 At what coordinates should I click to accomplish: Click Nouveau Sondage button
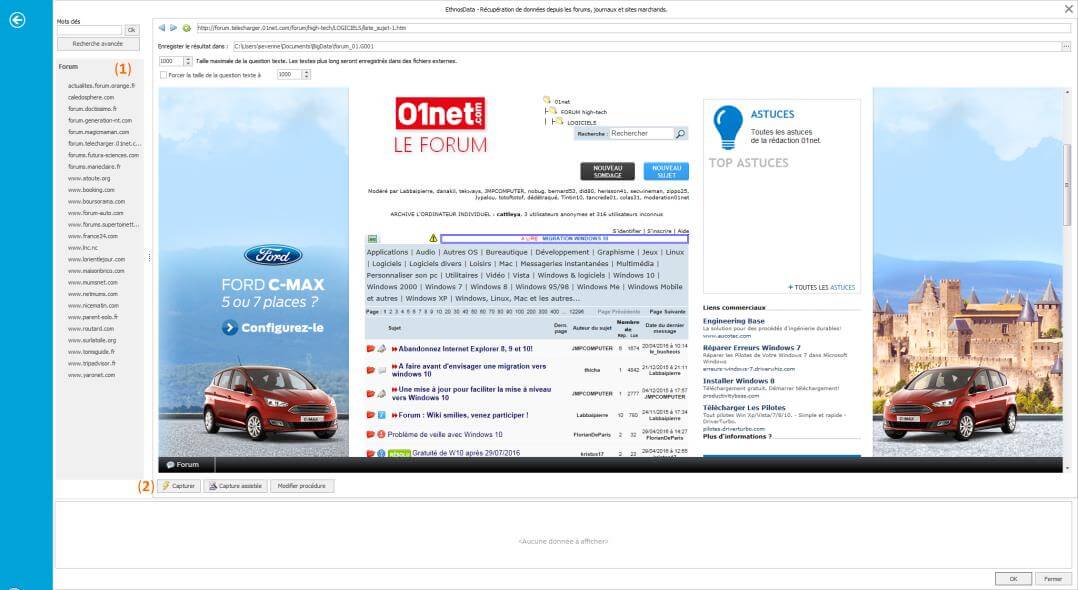point(608,171)
